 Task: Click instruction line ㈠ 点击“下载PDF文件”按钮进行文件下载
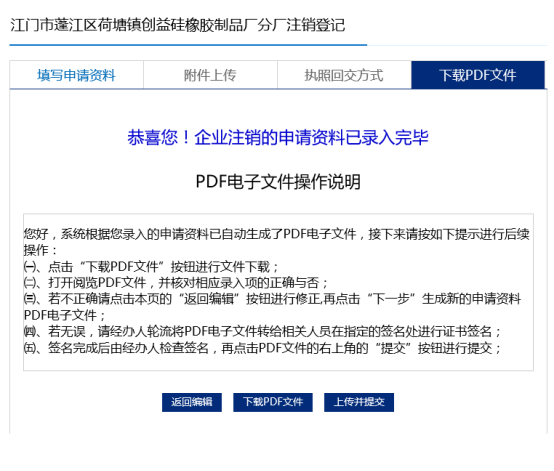click(152, 266)
